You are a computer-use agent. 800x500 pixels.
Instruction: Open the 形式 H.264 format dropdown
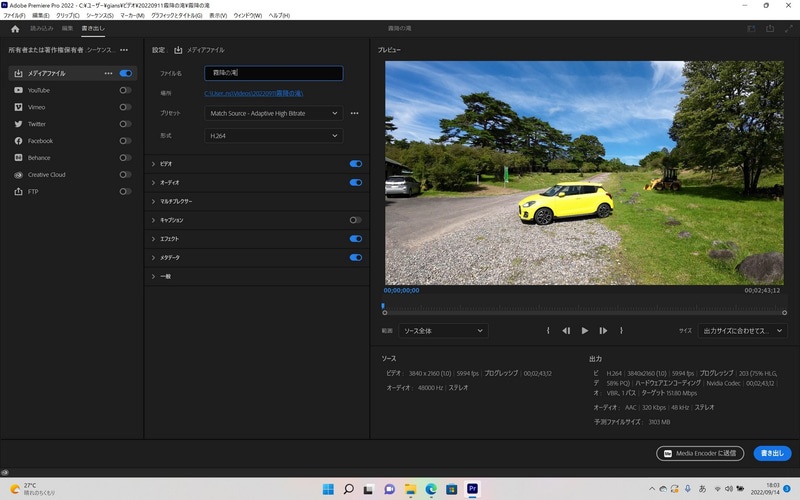point(273,135)
